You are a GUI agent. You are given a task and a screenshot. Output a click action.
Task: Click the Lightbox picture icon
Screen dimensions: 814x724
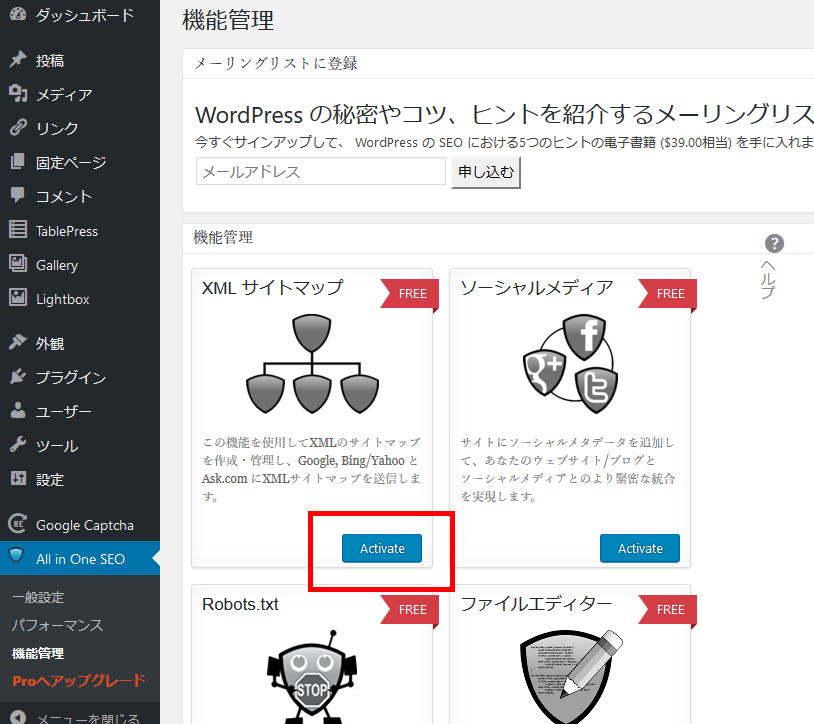[x=18, y=298]
